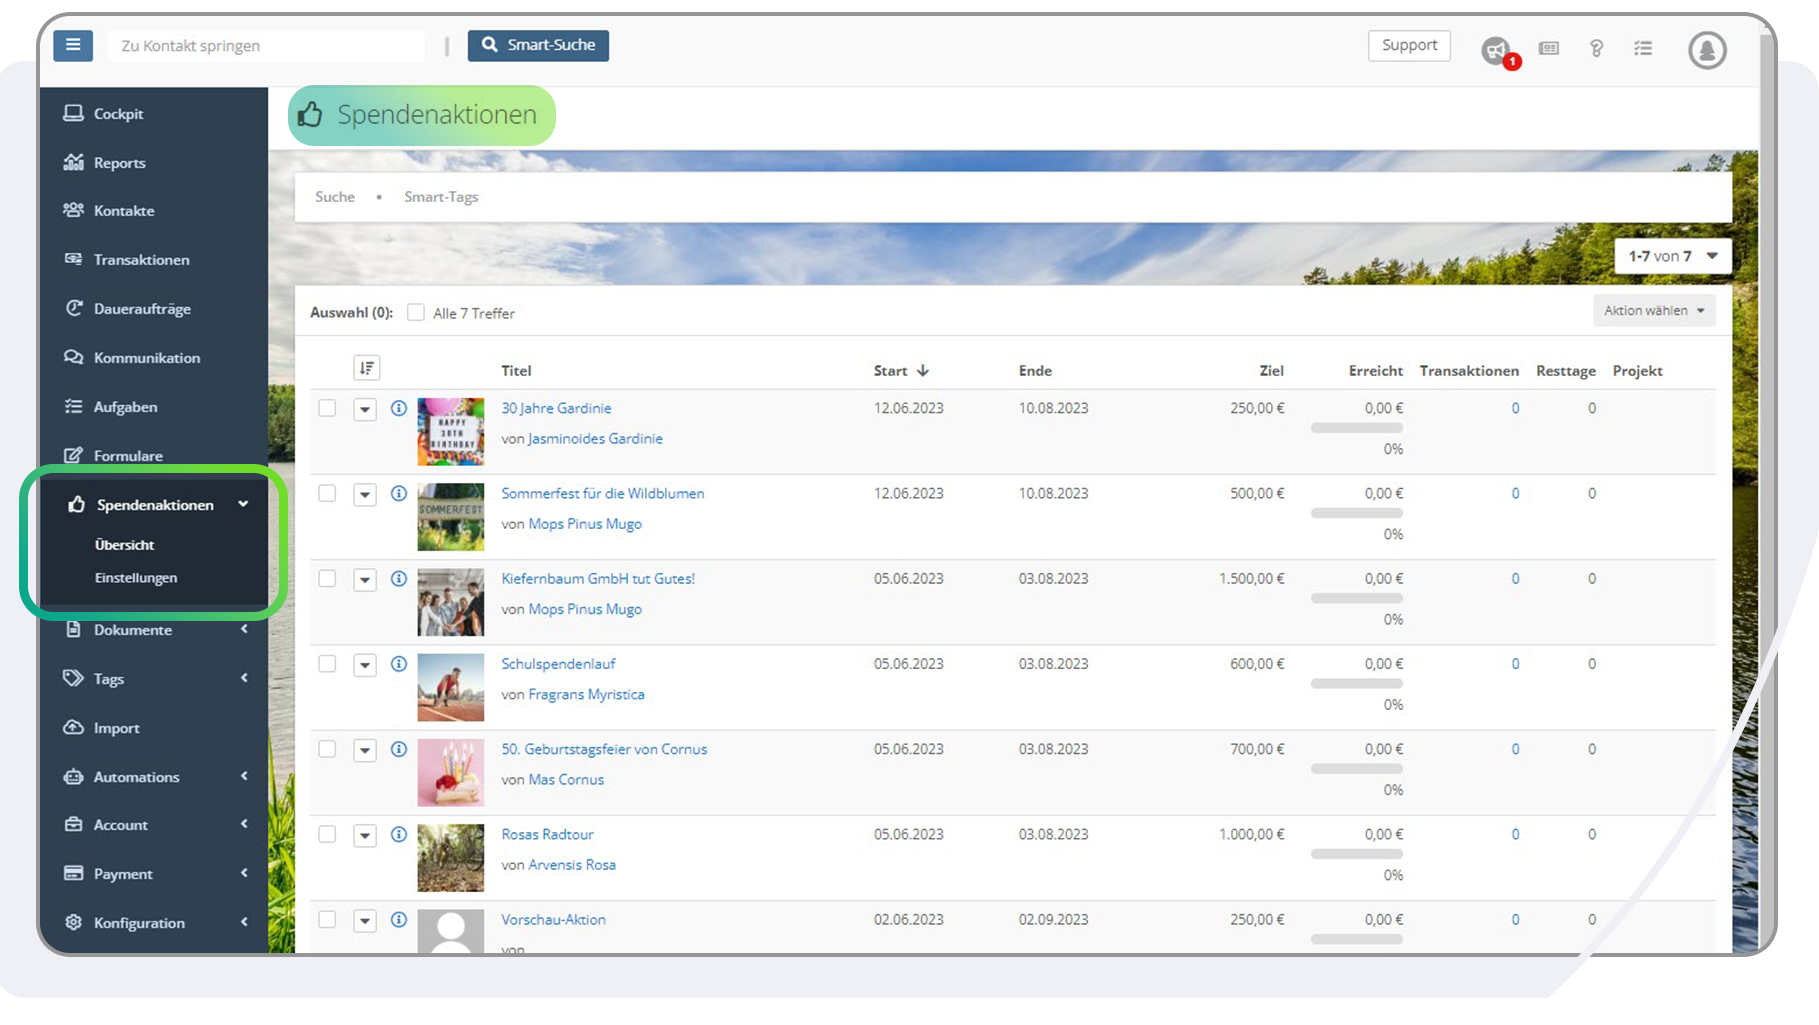
Task: Switch to the Smart-Tags tab
Action: click(441, 196)
